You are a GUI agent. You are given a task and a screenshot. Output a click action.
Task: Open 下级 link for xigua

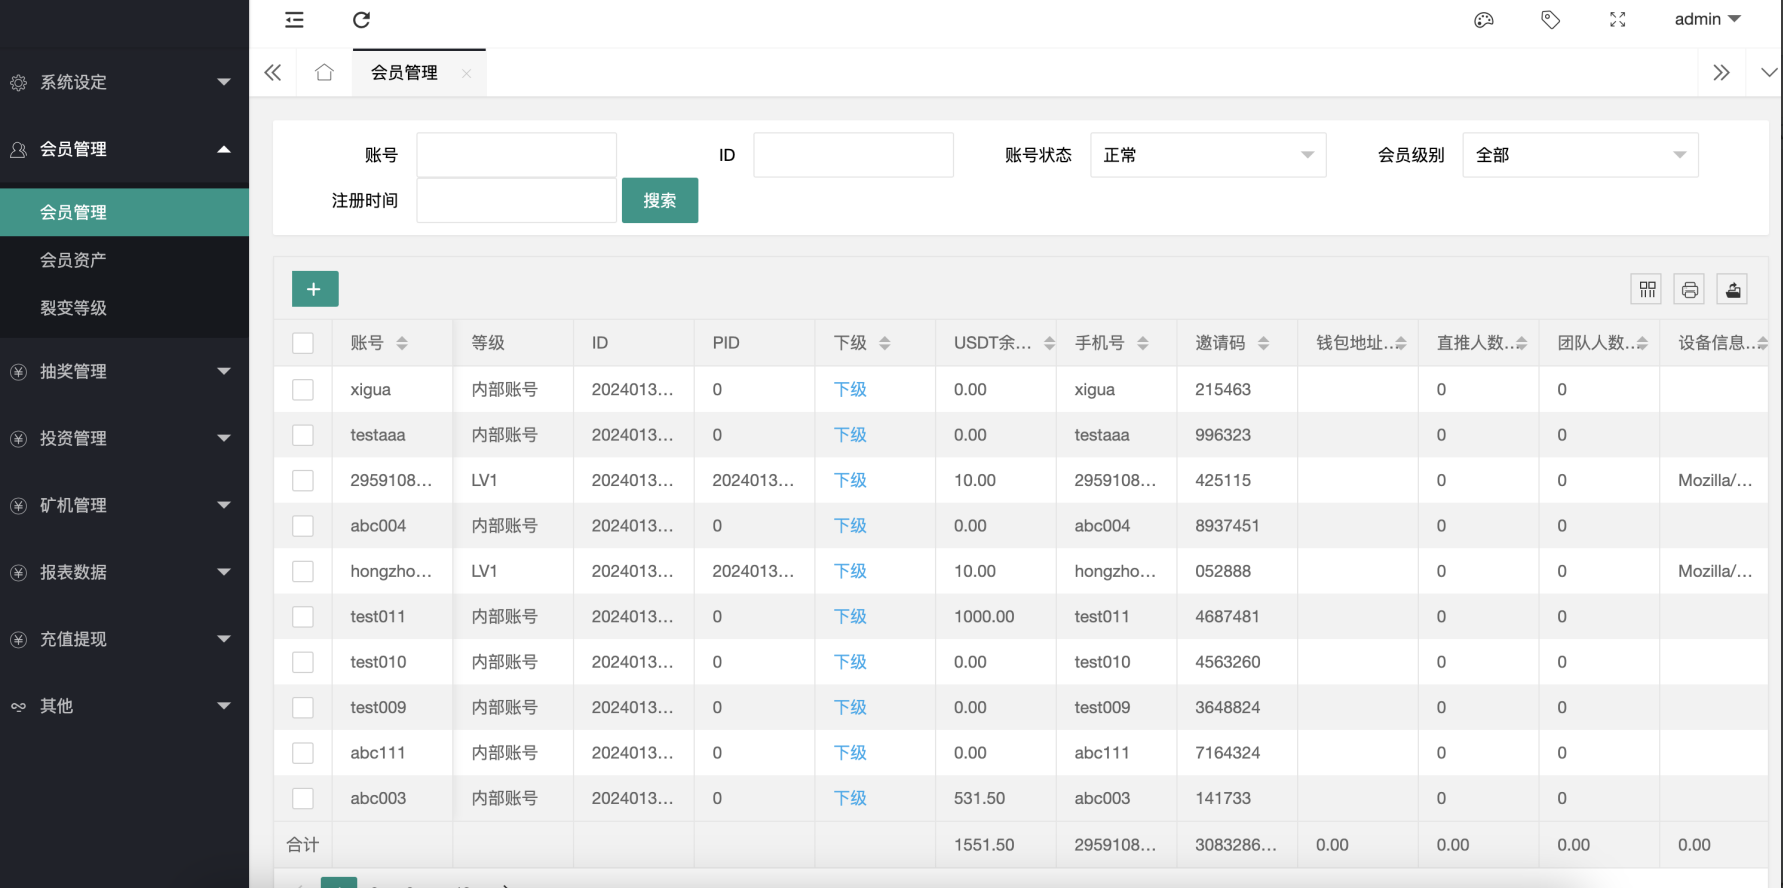click(850, 390)
